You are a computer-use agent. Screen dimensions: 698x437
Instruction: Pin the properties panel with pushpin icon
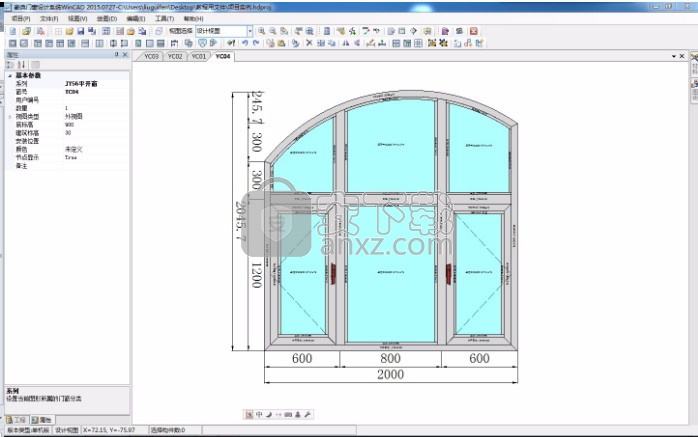click(x=117, y=54)
